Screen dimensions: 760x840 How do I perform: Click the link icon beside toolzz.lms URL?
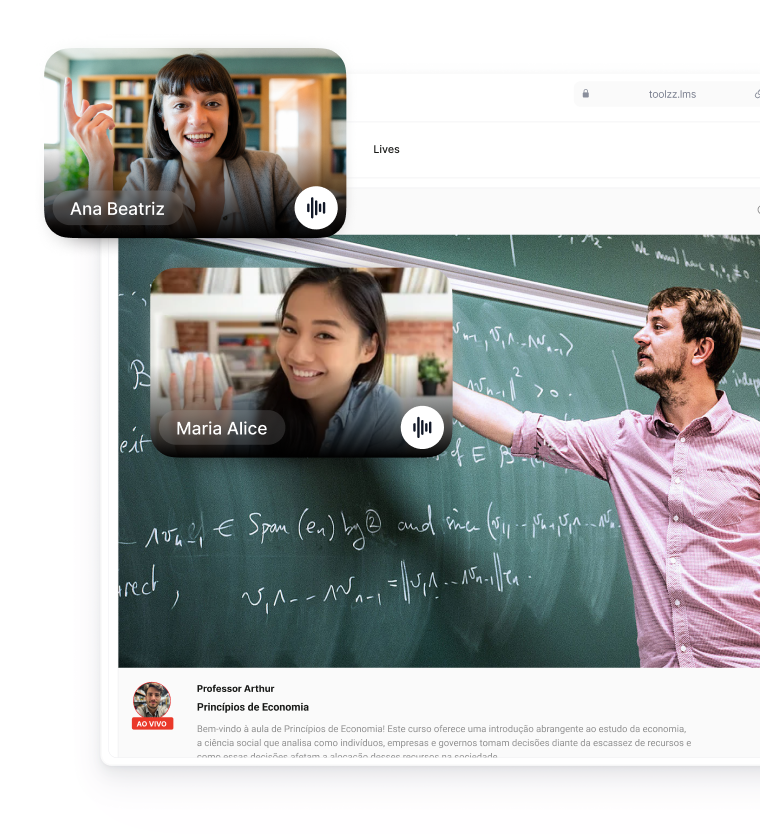tap(756, 94)
